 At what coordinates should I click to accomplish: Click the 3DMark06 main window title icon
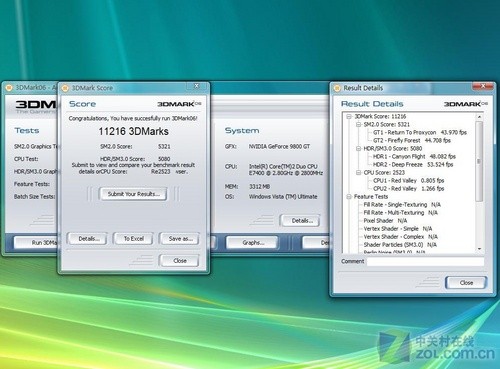tap(9, 88)
